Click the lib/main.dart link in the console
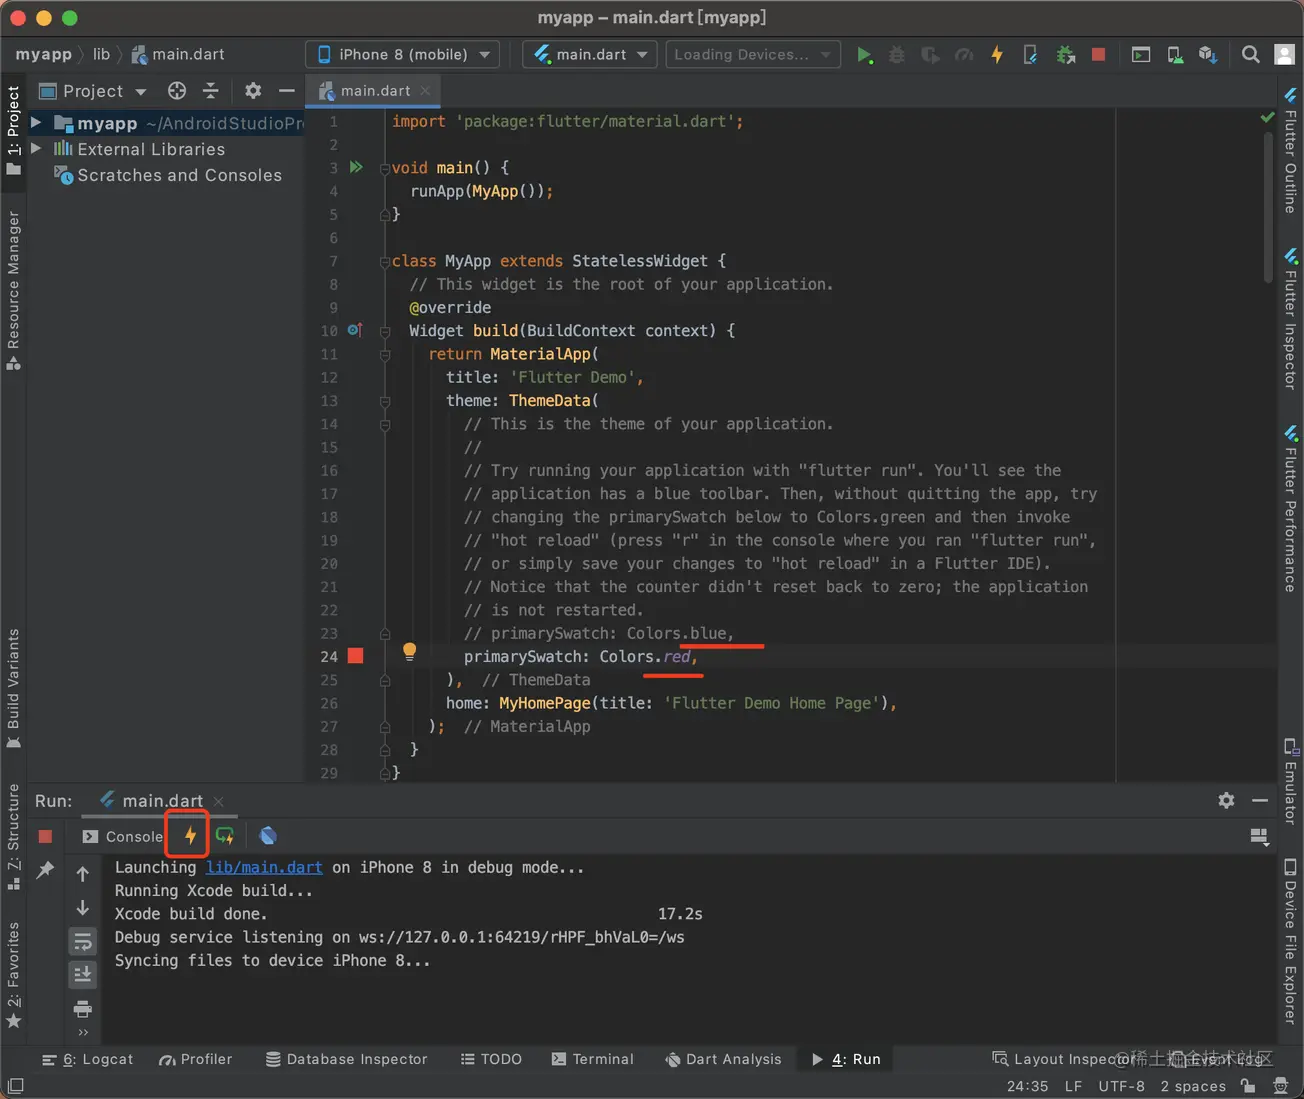Viewport: 1304px width, 1099px height. click(264, 867)
